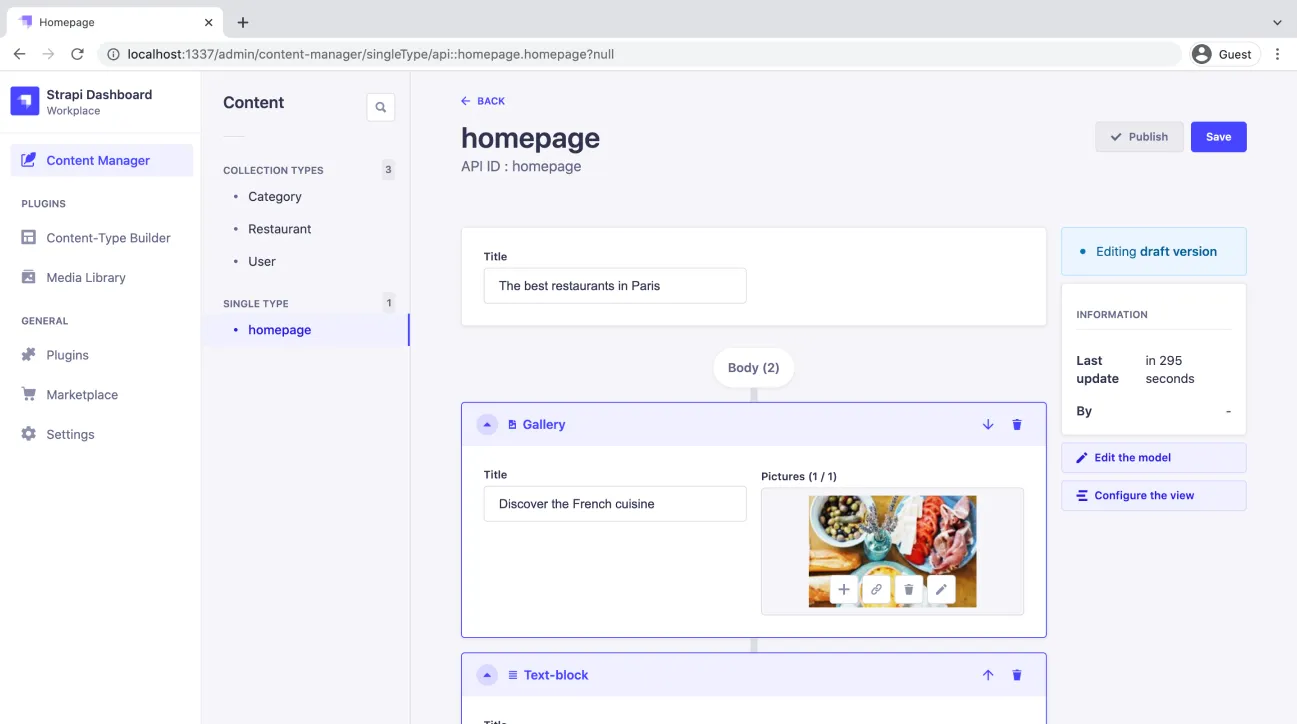Click the Strapi logo icon
This screenshot has height=724, width=1297.
pos(25,101)
